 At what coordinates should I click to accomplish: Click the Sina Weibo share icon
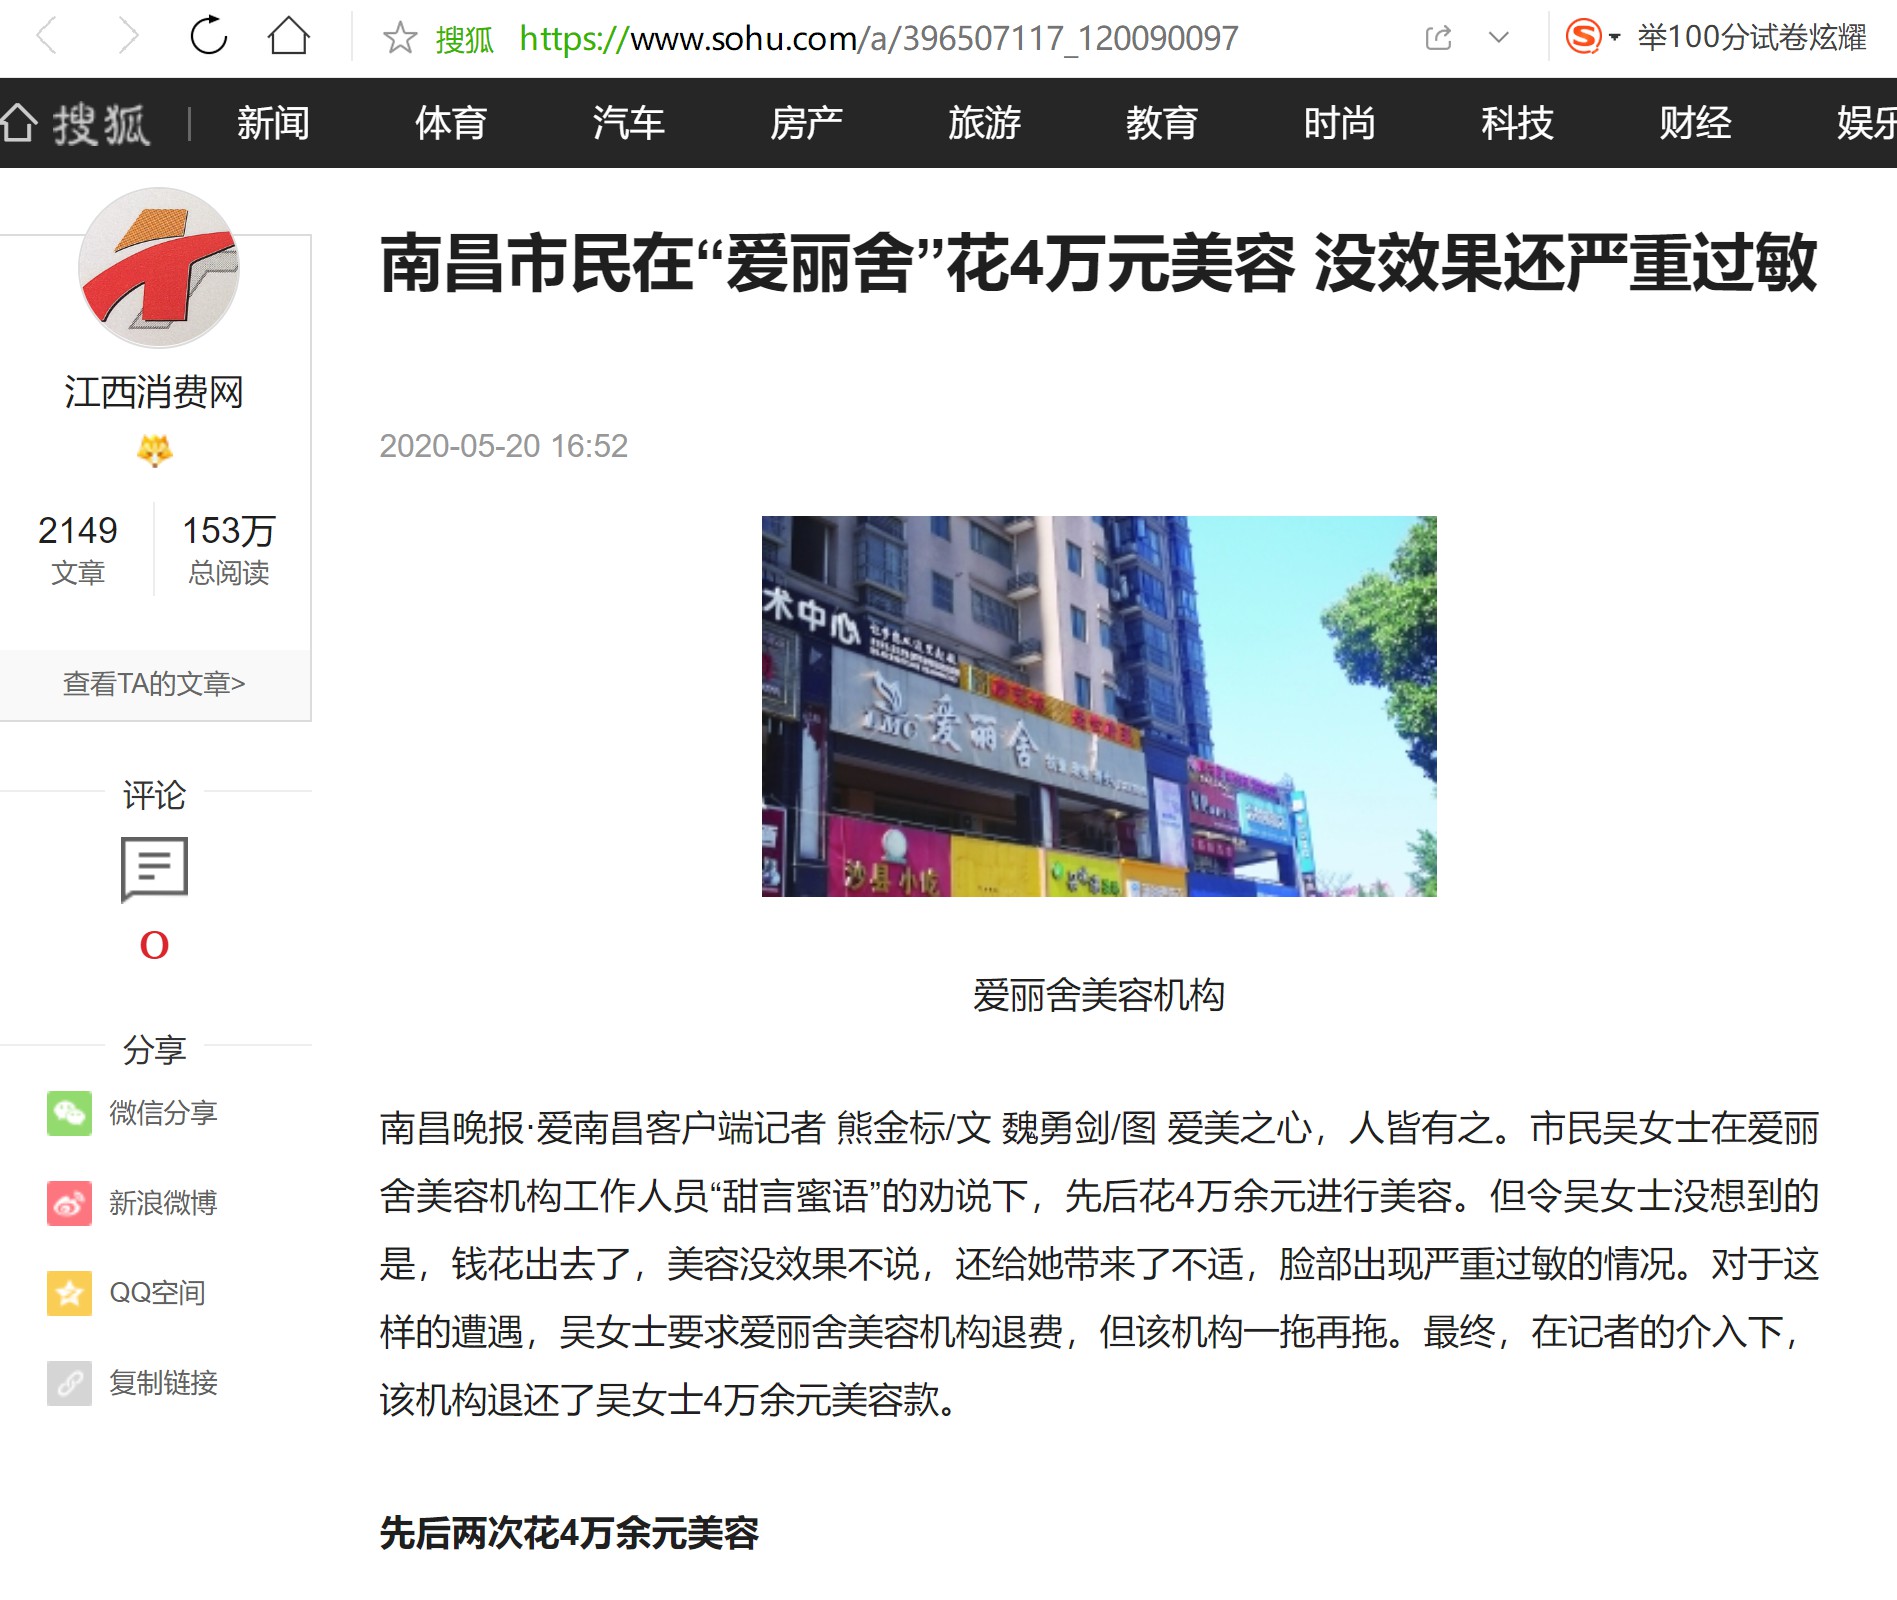pos(69,1203)
